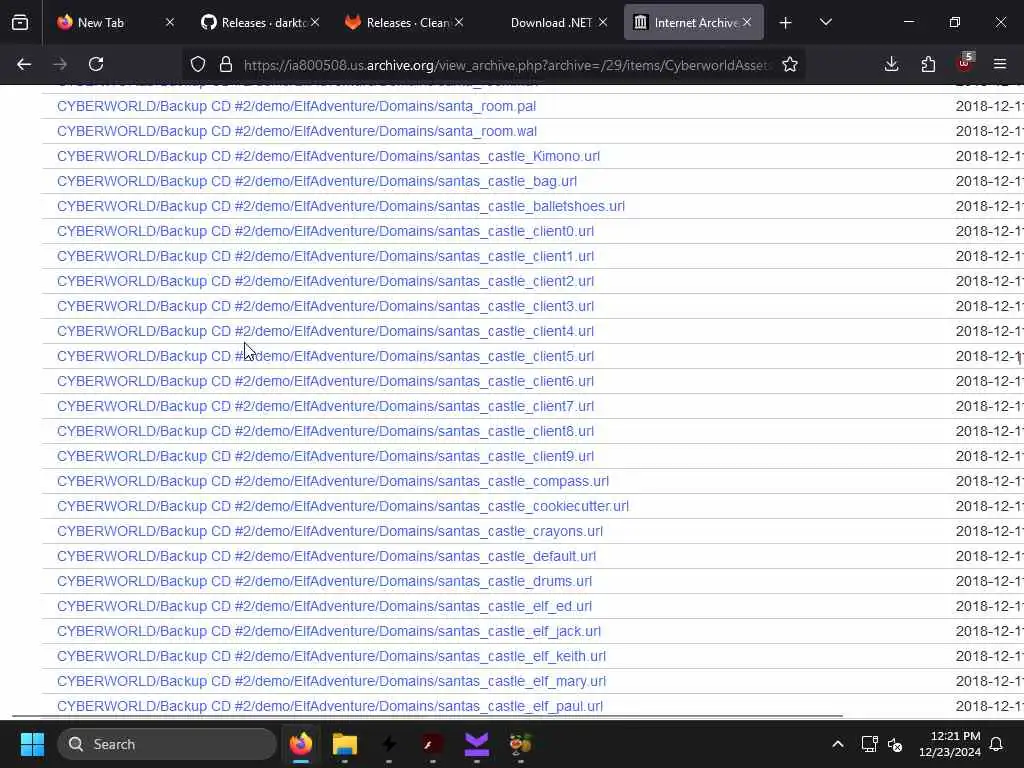1024x768 pixels.
Task: Close the Internet Archive tab
Action: (747, 23)
